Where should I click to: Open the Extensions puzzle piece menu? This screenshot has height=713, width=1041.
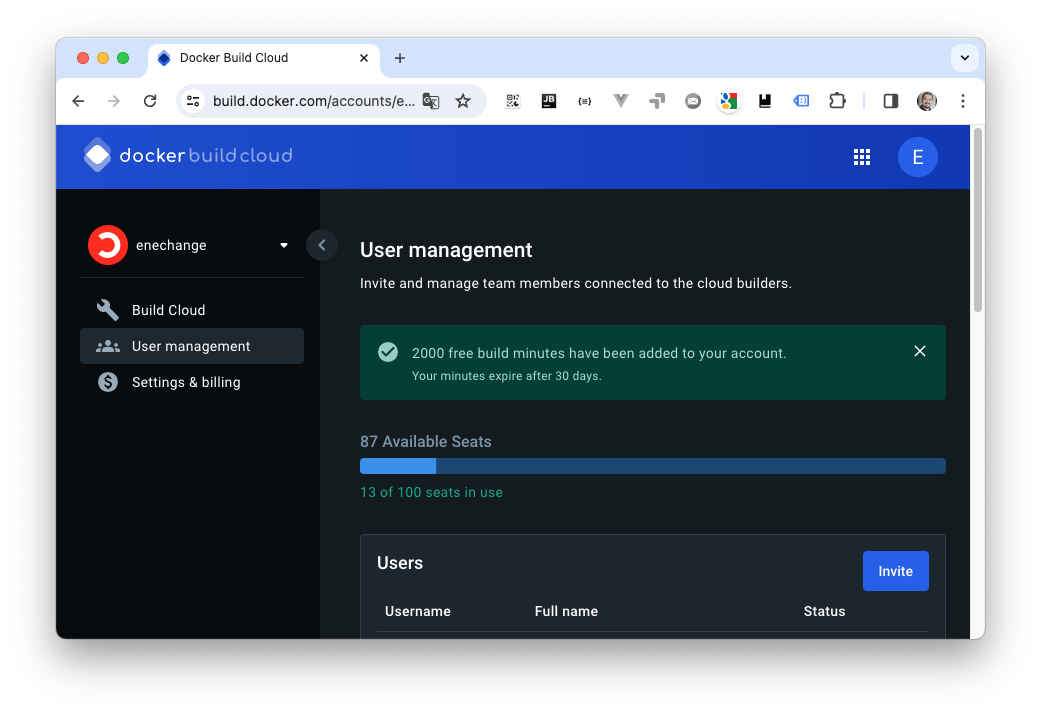(837, 101)
